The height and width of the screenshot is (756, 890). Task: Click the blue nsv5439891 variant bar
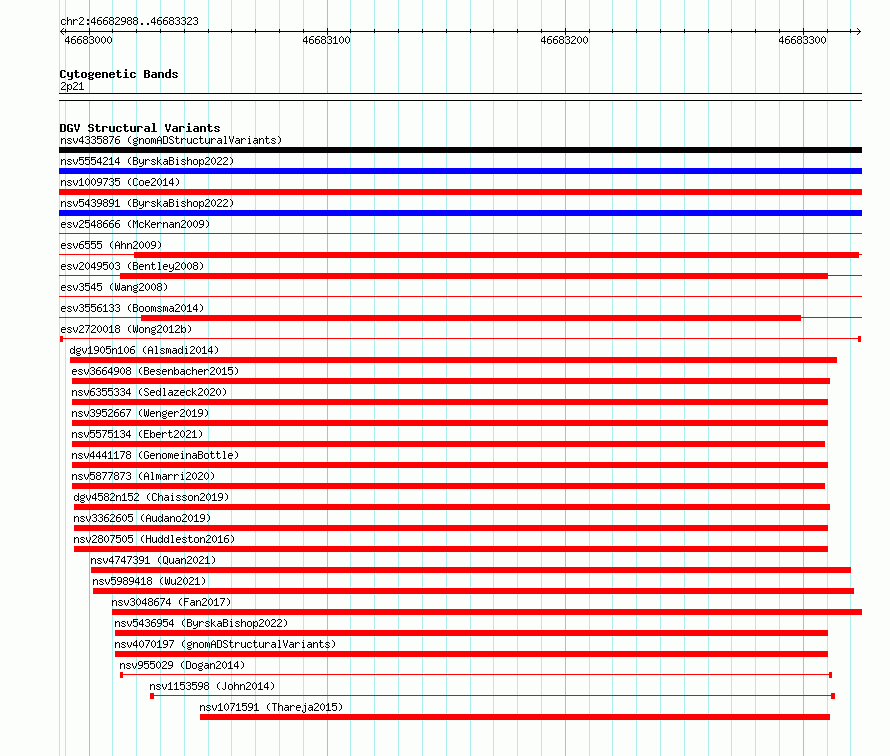(x=460, y=213)
